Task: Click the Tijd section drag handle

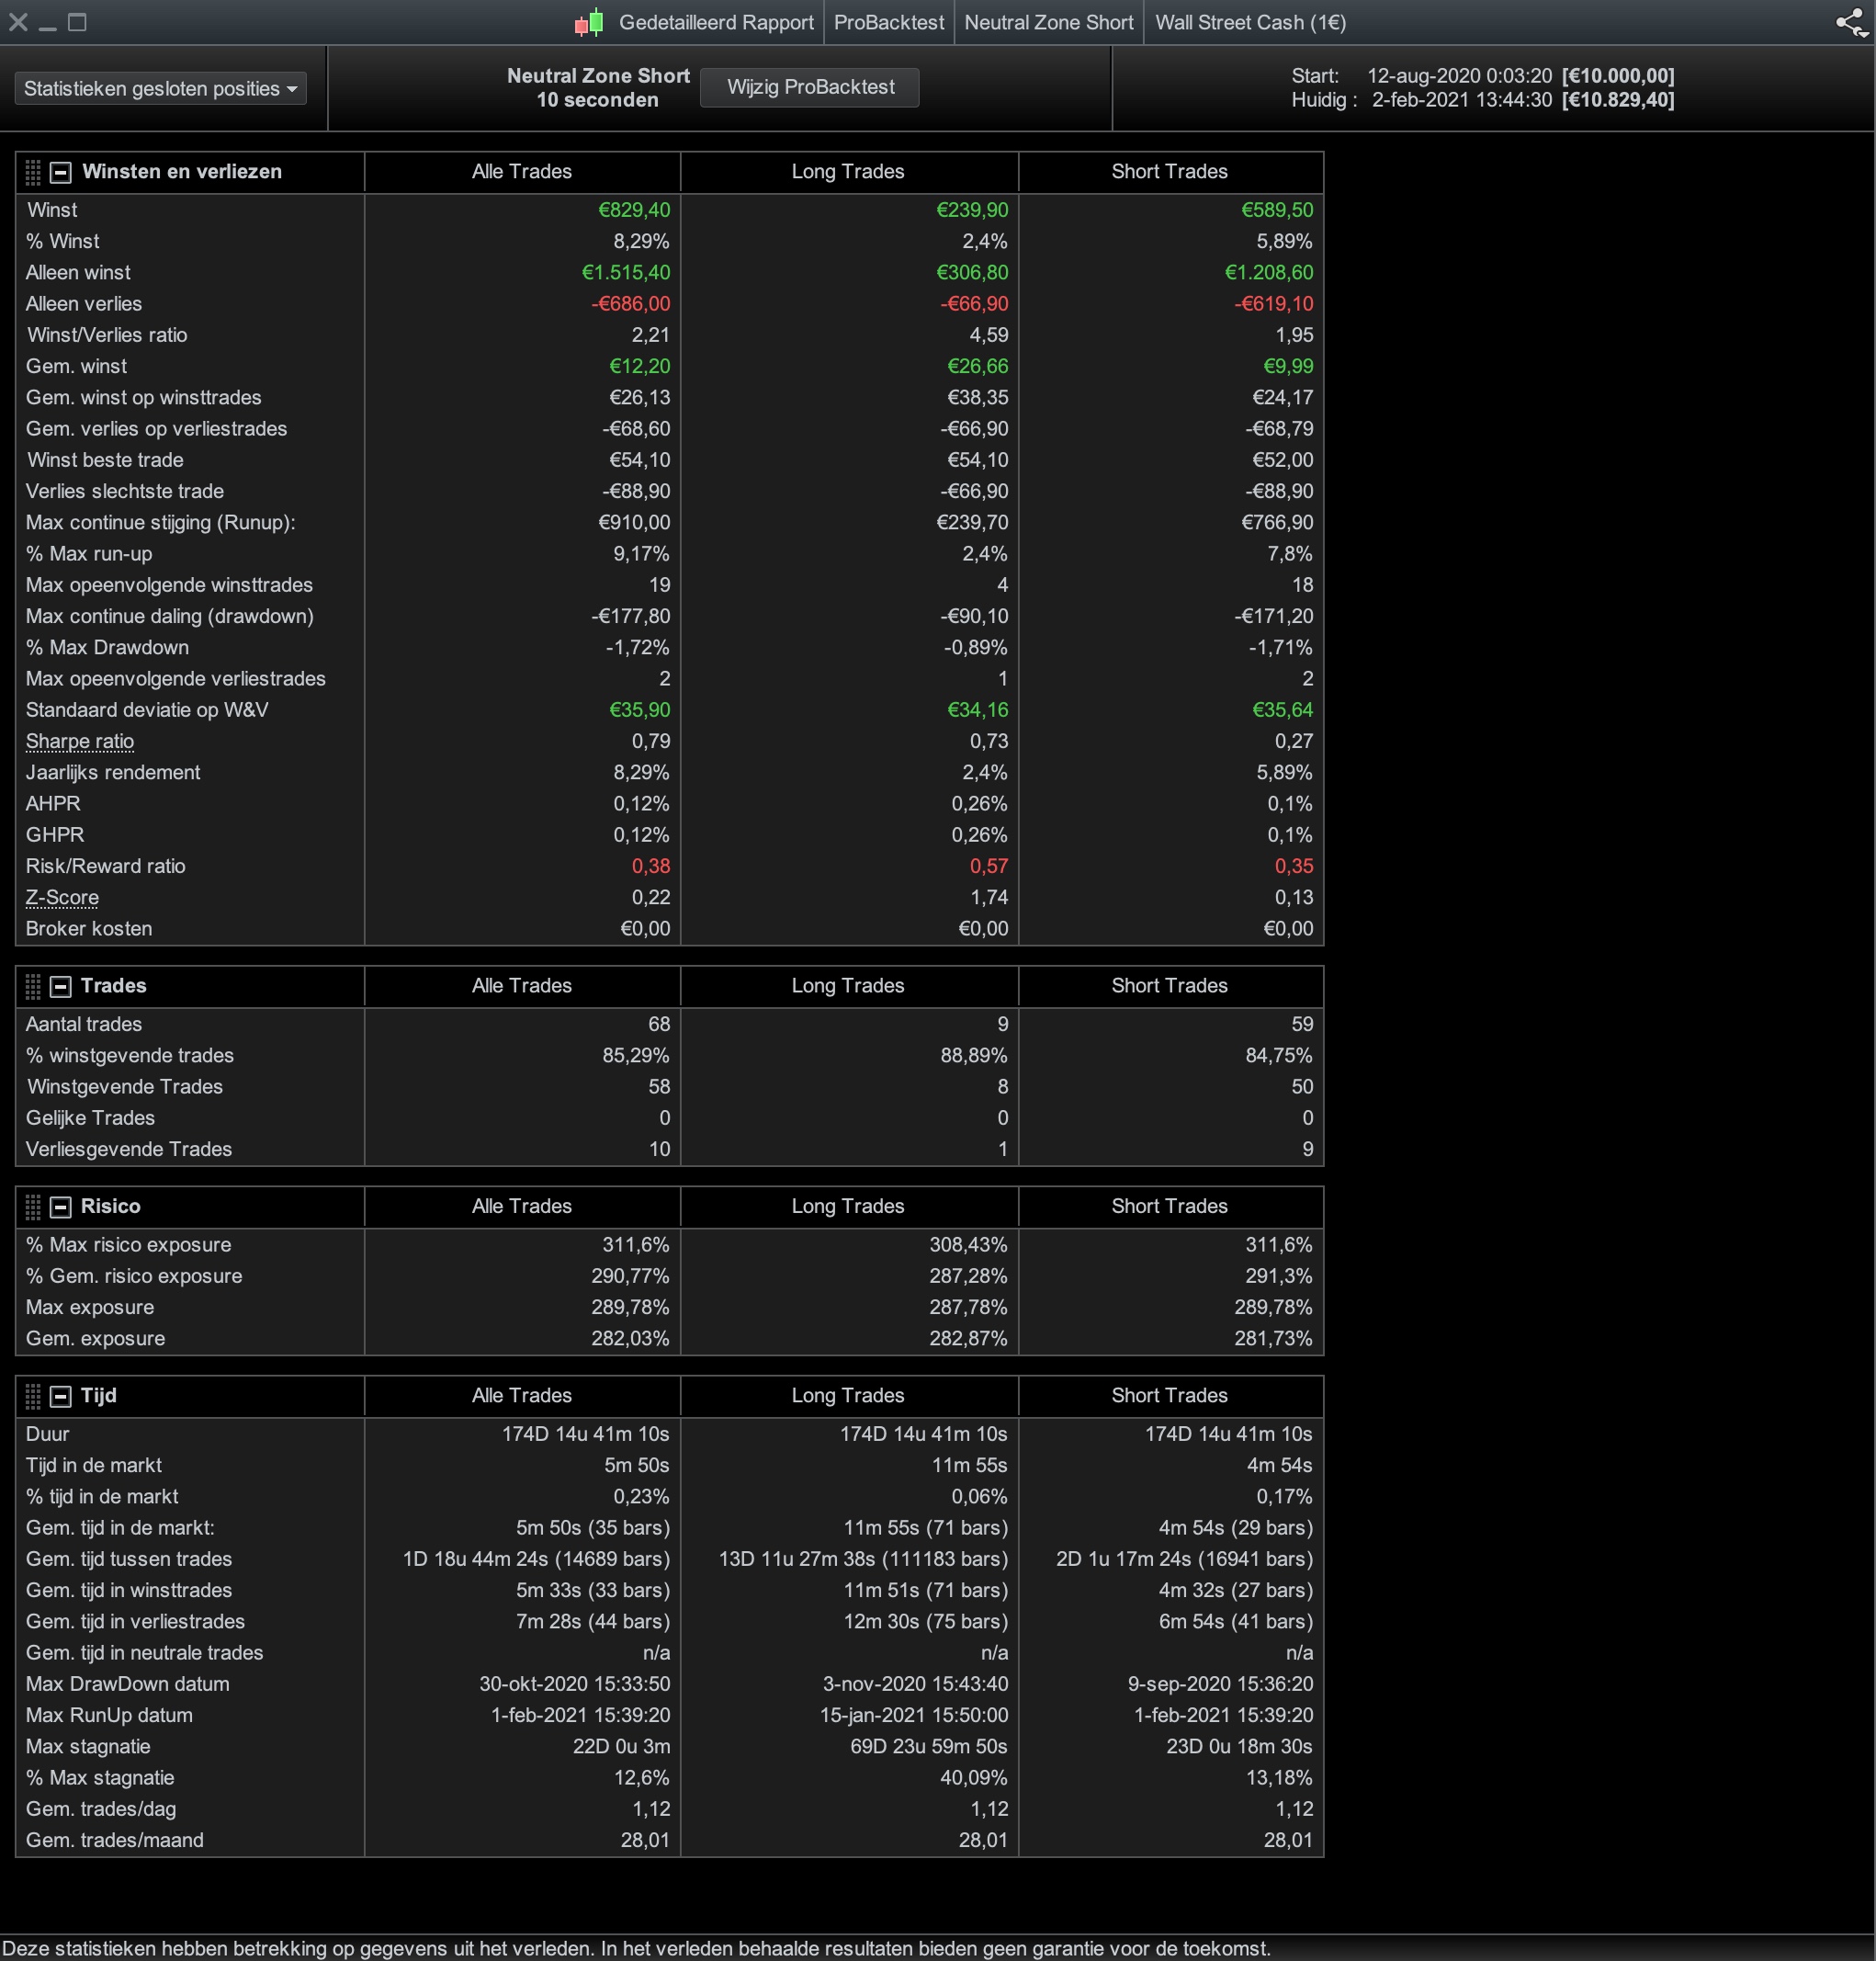Action: pos(33,1395)
